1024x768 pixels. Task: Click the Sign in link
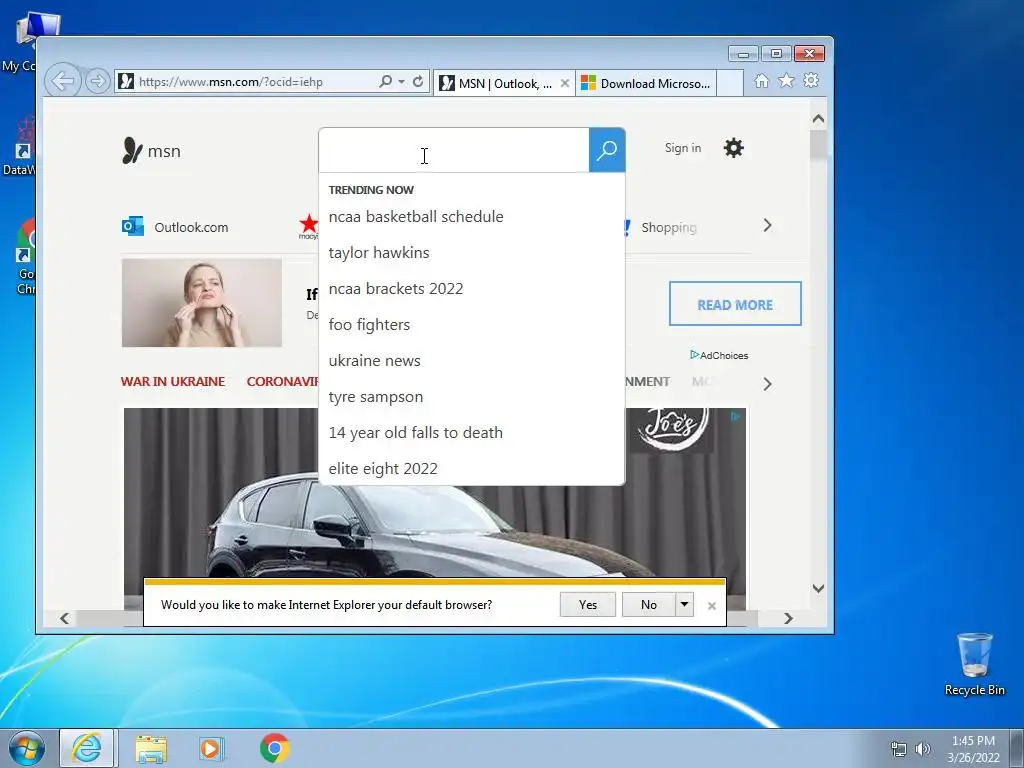tap(682, 148)
